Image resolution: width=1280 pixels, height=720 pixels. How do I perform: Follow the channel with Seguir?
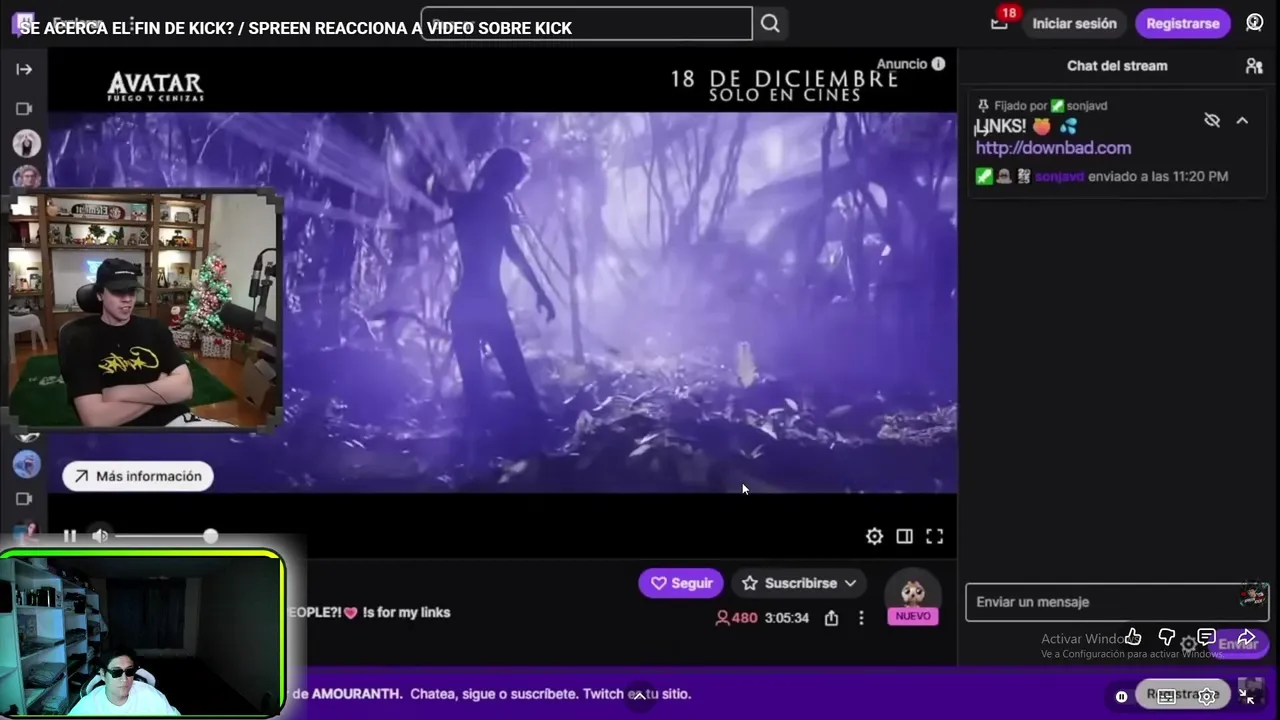(681, 583)
